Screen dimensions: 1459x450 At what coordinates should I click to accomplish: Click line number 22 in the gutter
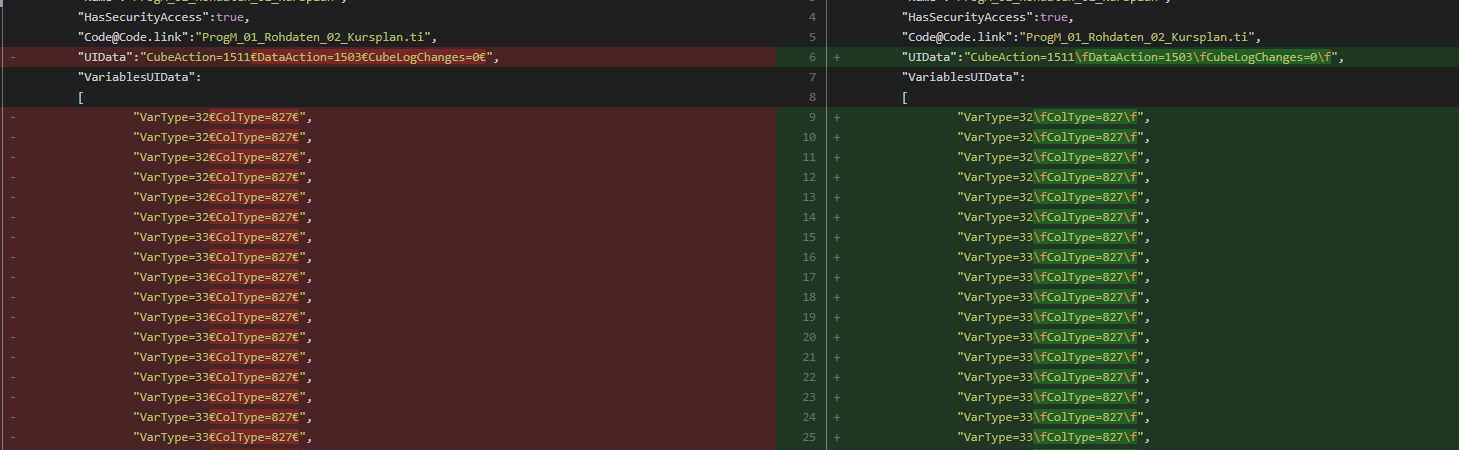pos(809,377)
